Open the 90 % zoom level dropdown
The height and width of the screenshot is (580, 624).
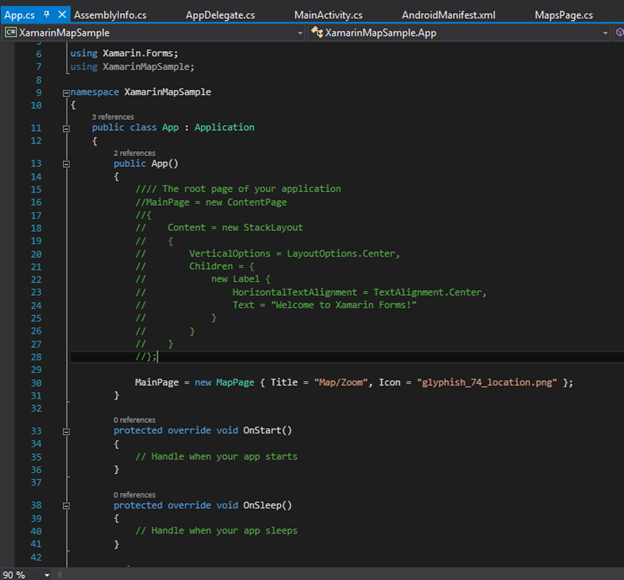click(x=46, y=575)
